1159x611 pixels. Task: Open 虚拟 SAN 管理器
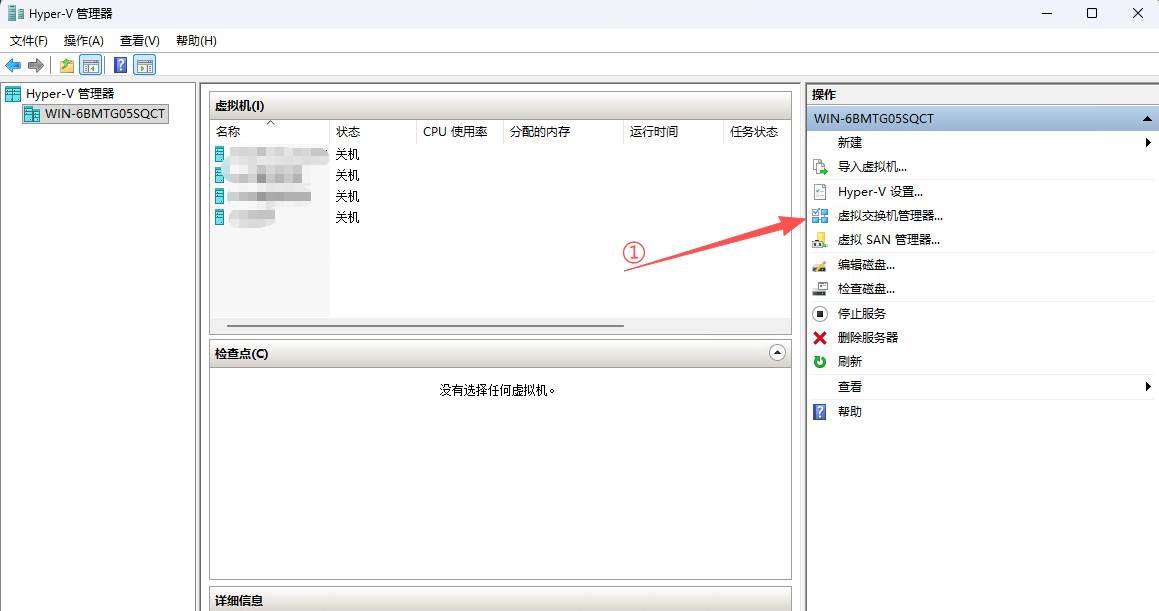click(888, 240)
